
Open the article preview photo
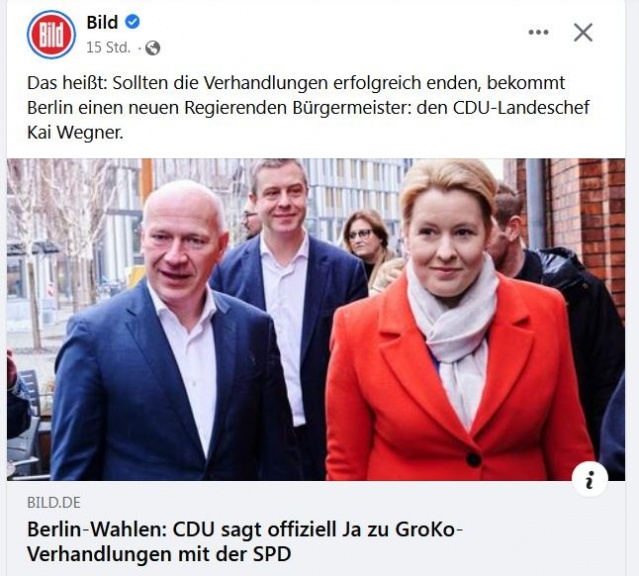(316, 319)
